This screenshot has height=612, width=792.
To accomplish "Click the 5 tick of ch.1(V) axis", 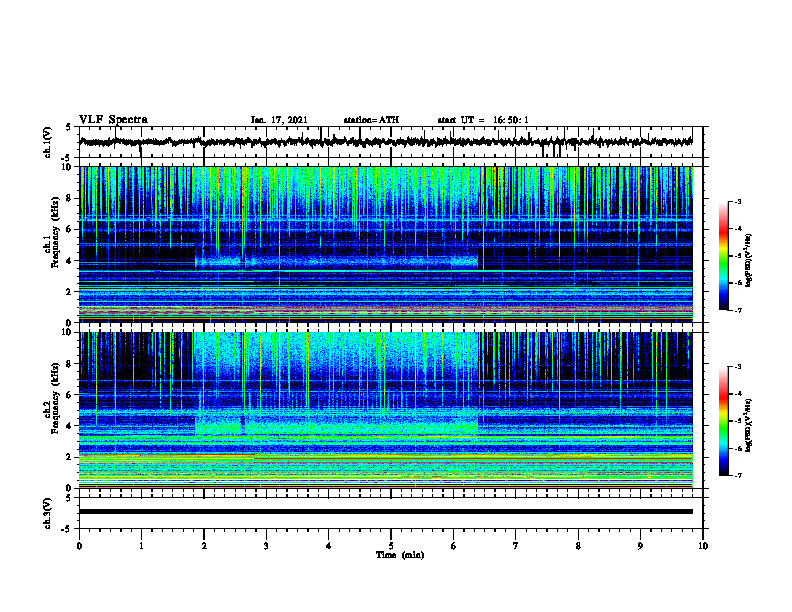I will pos(69,127).
